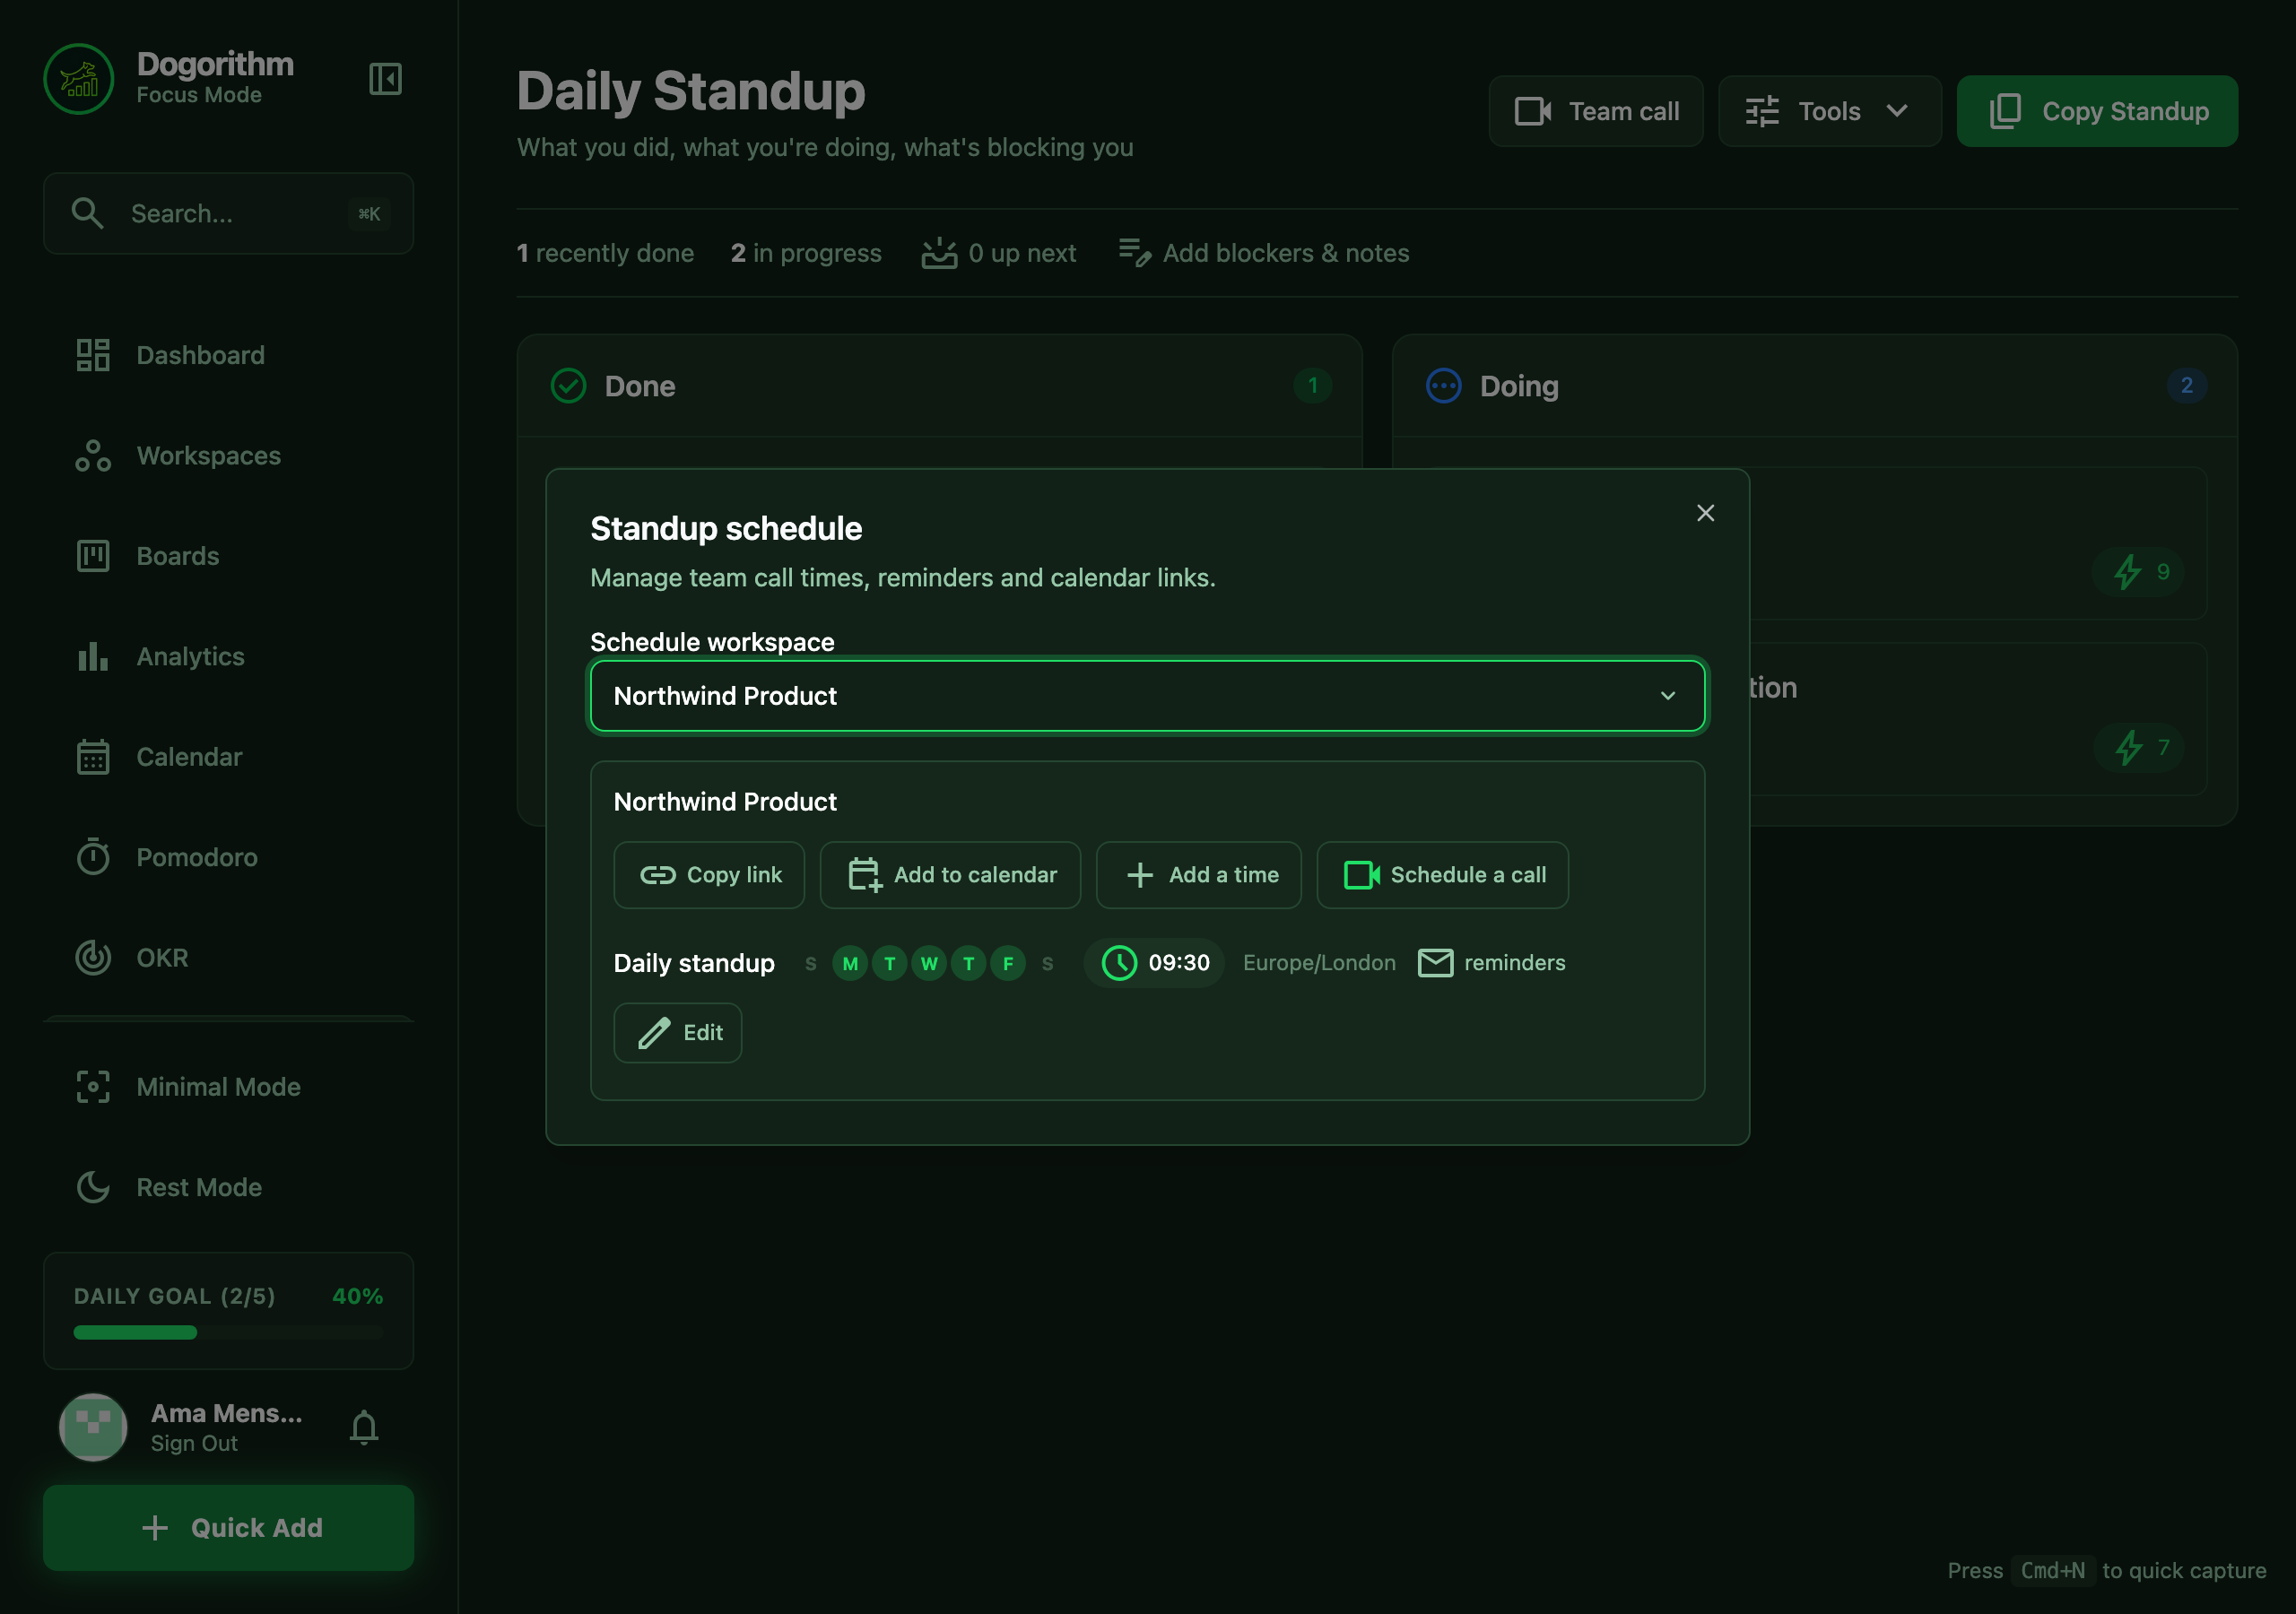Click the Daily Goal progress bar
Screen dimensions: 2296x1614
click(229, 1332)
